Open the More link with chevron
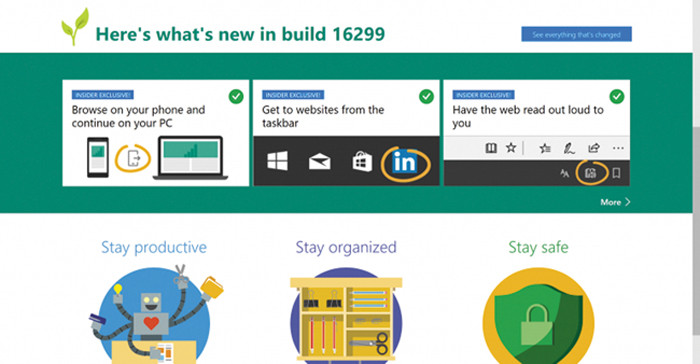 tap(615, 202)
